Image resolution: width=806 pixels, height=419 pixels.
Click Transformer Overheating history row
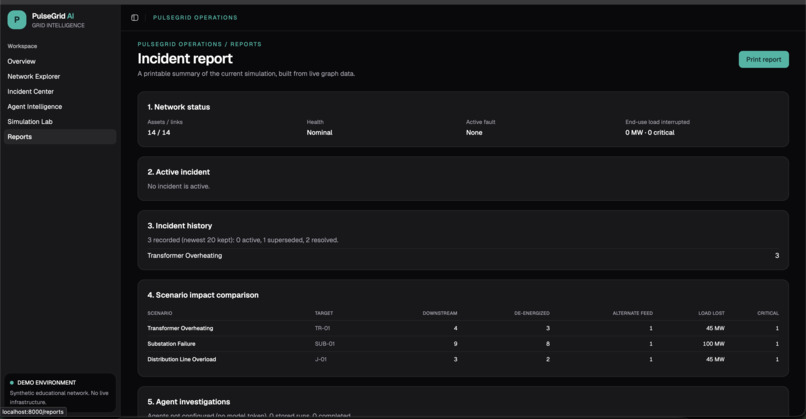463,256
